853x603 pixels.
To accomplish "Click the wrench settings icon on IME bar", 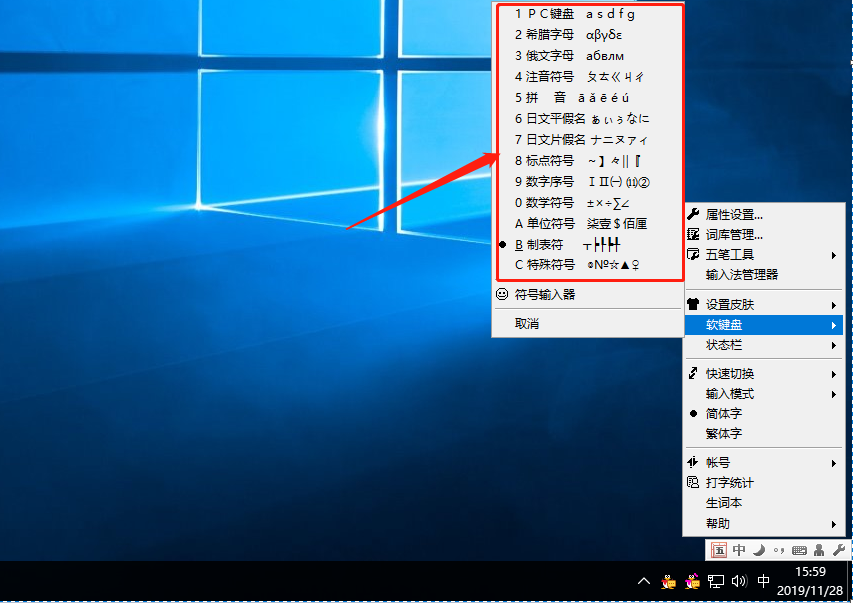I will point(838,550).
